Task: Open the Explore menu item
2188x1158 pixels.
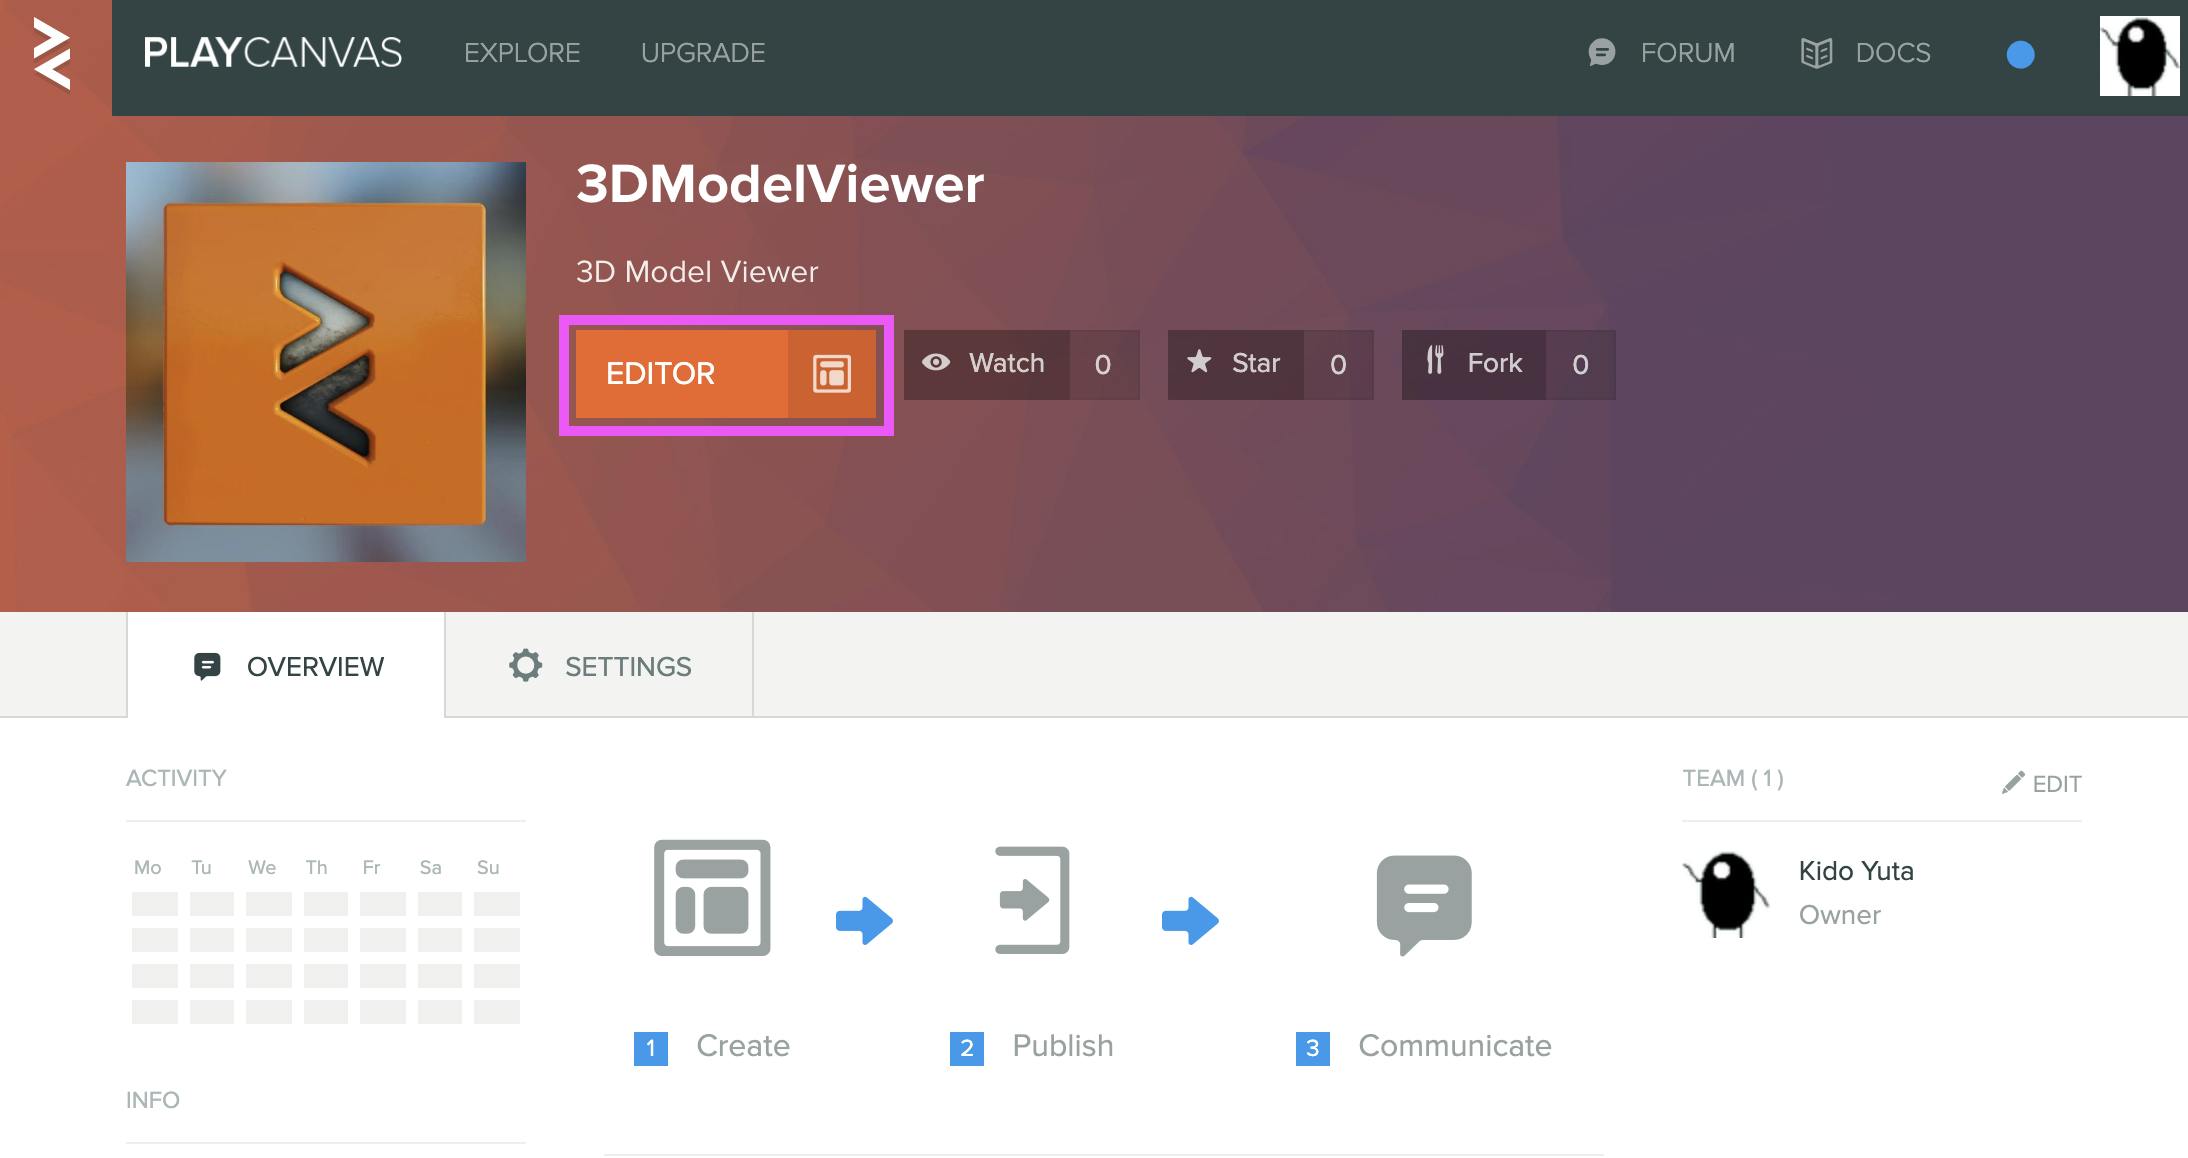Action: tap(522, 53)
